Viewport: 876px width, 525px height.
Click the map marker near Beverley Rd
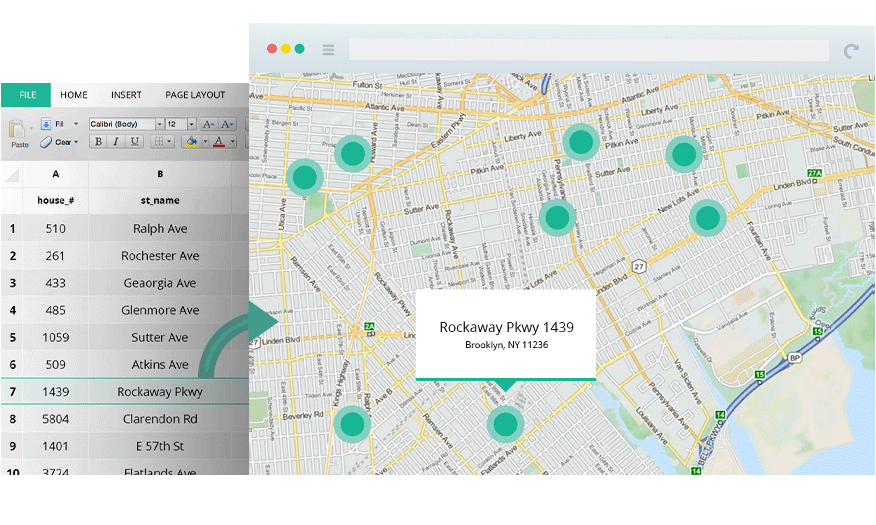pyautogui.click(x=353, y=424)
